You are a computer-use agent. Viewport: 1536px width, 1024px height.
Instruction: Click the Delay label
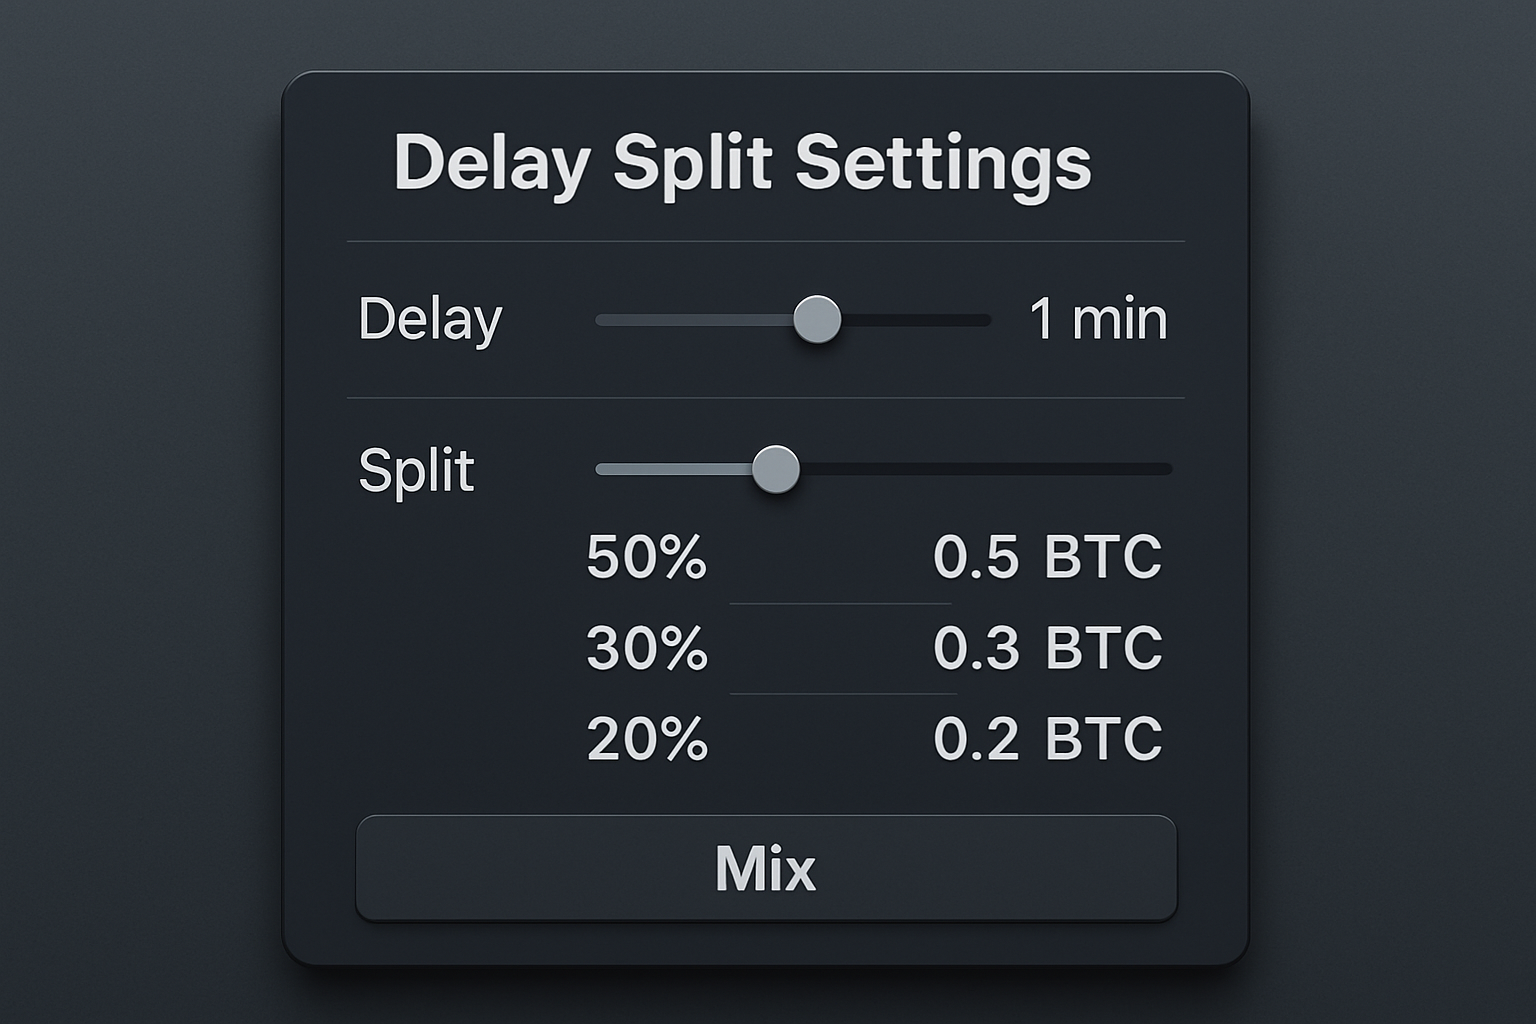432,319
